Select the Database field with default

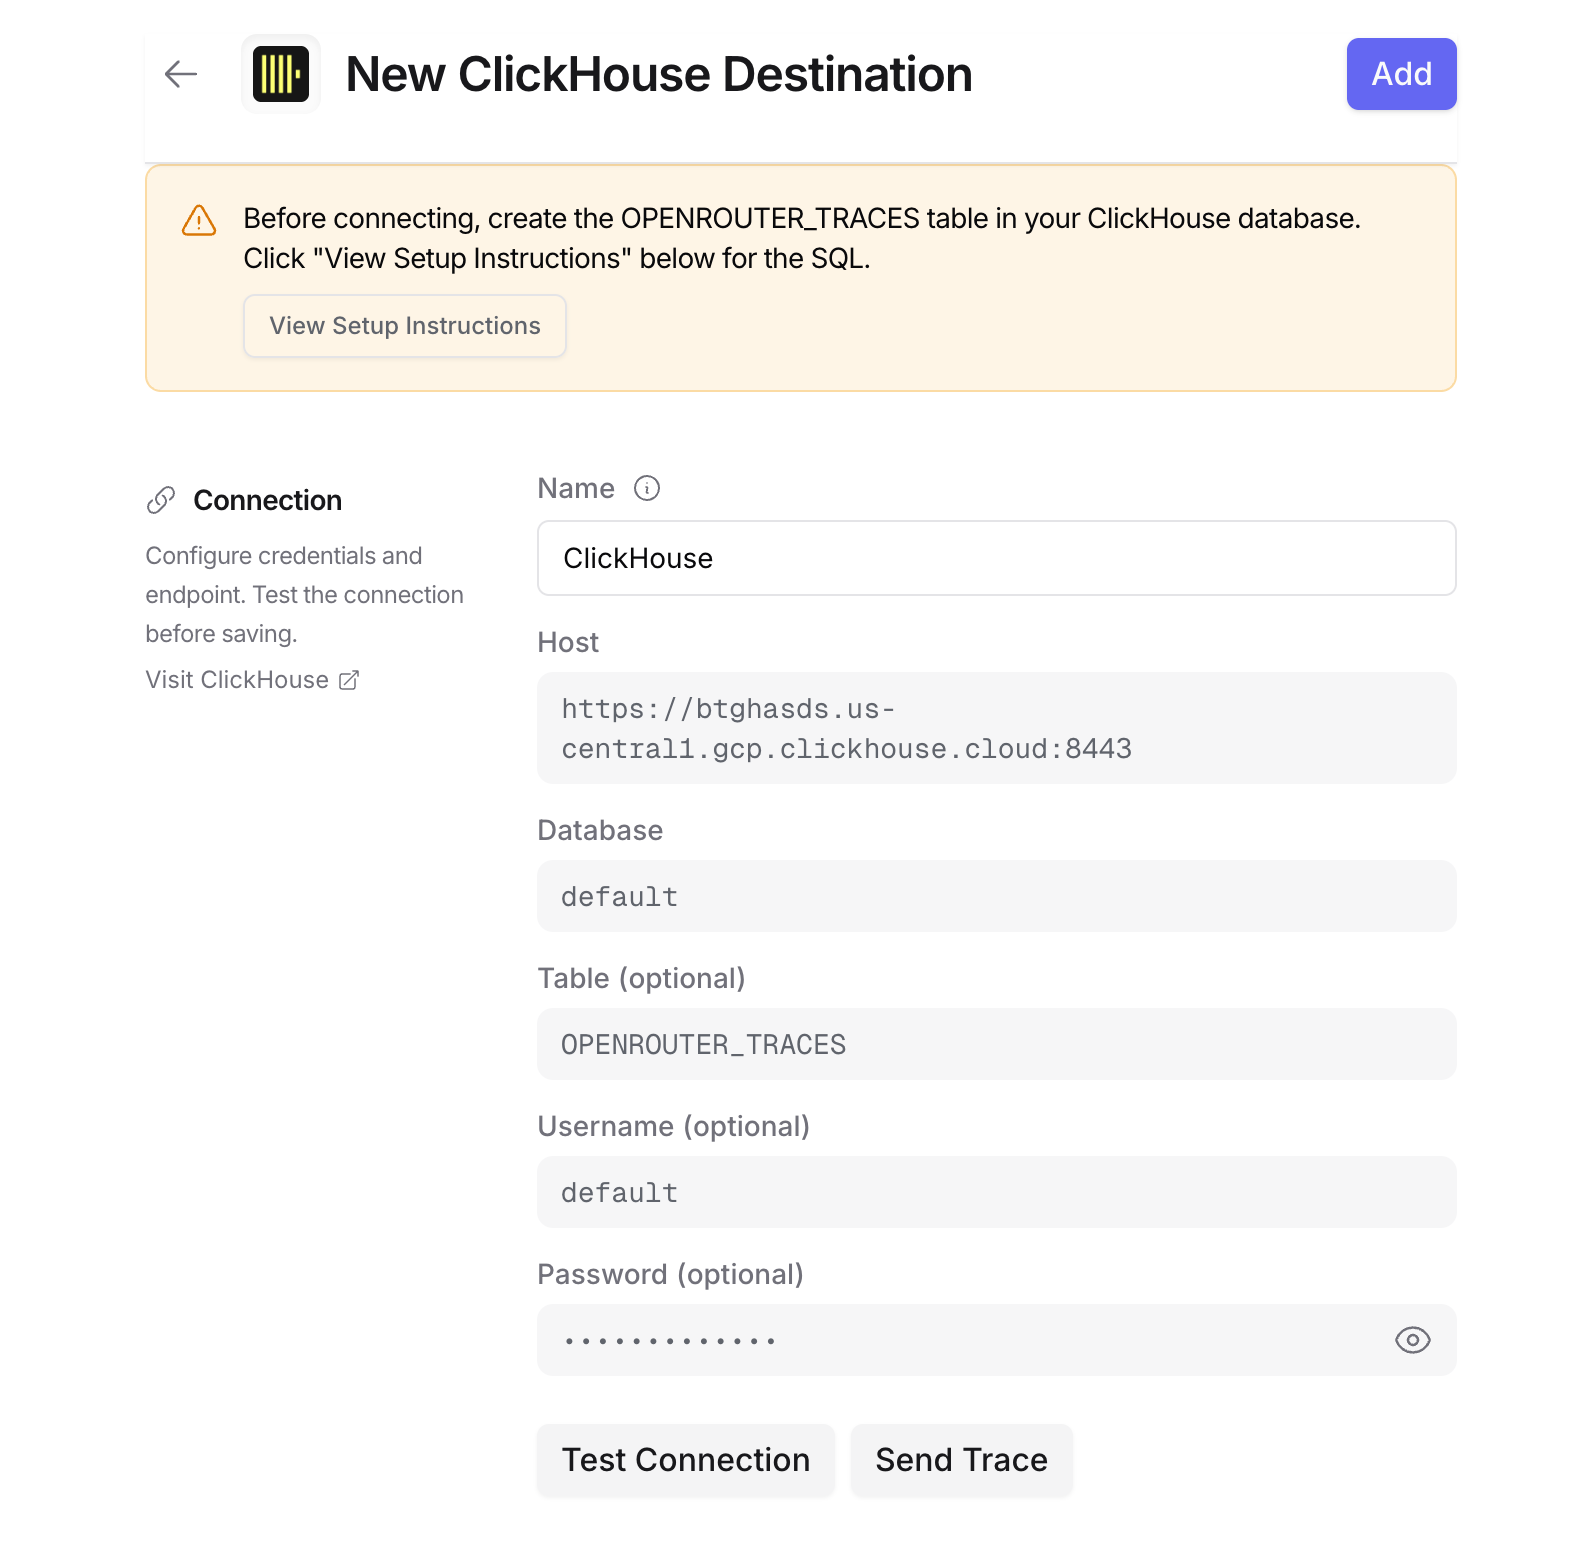tap(996, 896)
